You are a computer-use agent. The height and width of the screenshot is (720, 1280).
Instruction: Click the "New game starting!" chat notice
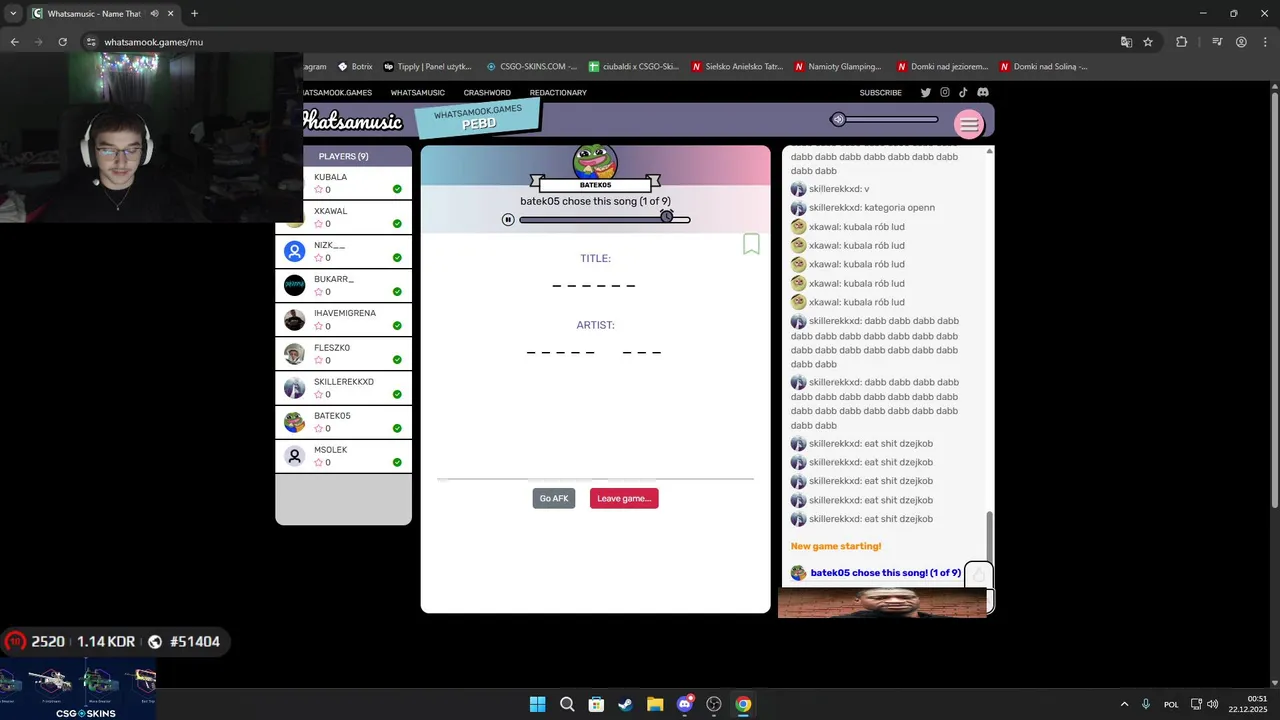[x=836, y=546]
